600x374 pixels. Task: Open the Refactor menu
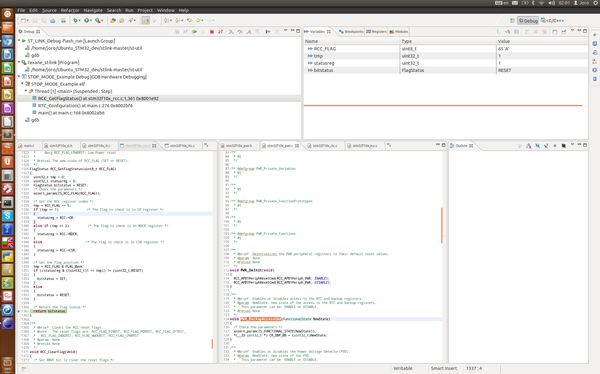[x=70, y=10]
